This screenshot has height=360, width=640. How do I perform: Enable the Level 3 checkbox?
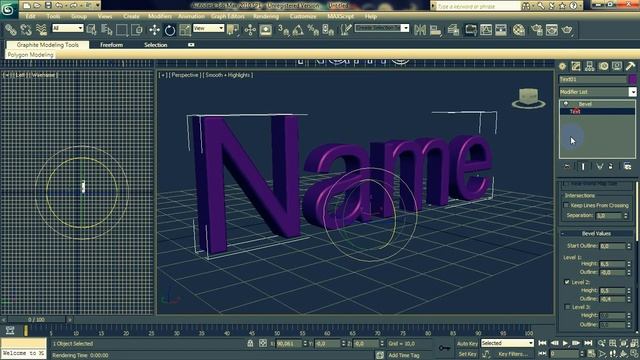567,307
